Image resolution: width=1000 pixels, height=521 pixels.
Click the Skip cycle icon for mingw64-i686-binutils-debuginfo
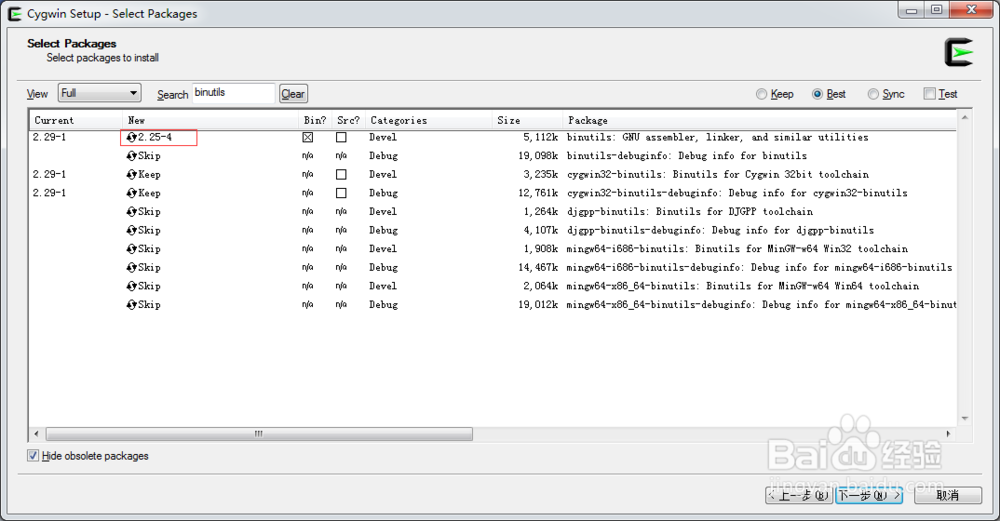click(131, 267)
